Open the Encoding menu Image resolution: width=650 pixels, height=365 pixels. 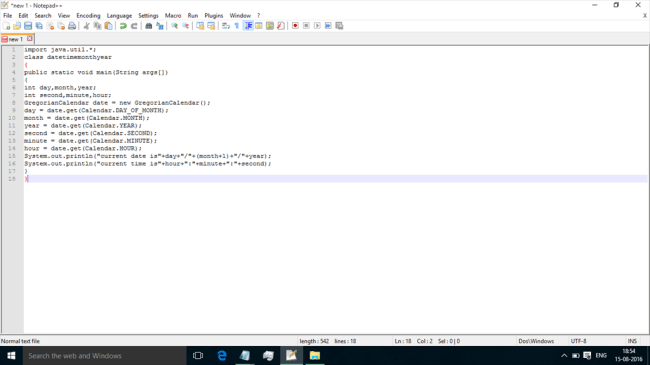point(88,15)
